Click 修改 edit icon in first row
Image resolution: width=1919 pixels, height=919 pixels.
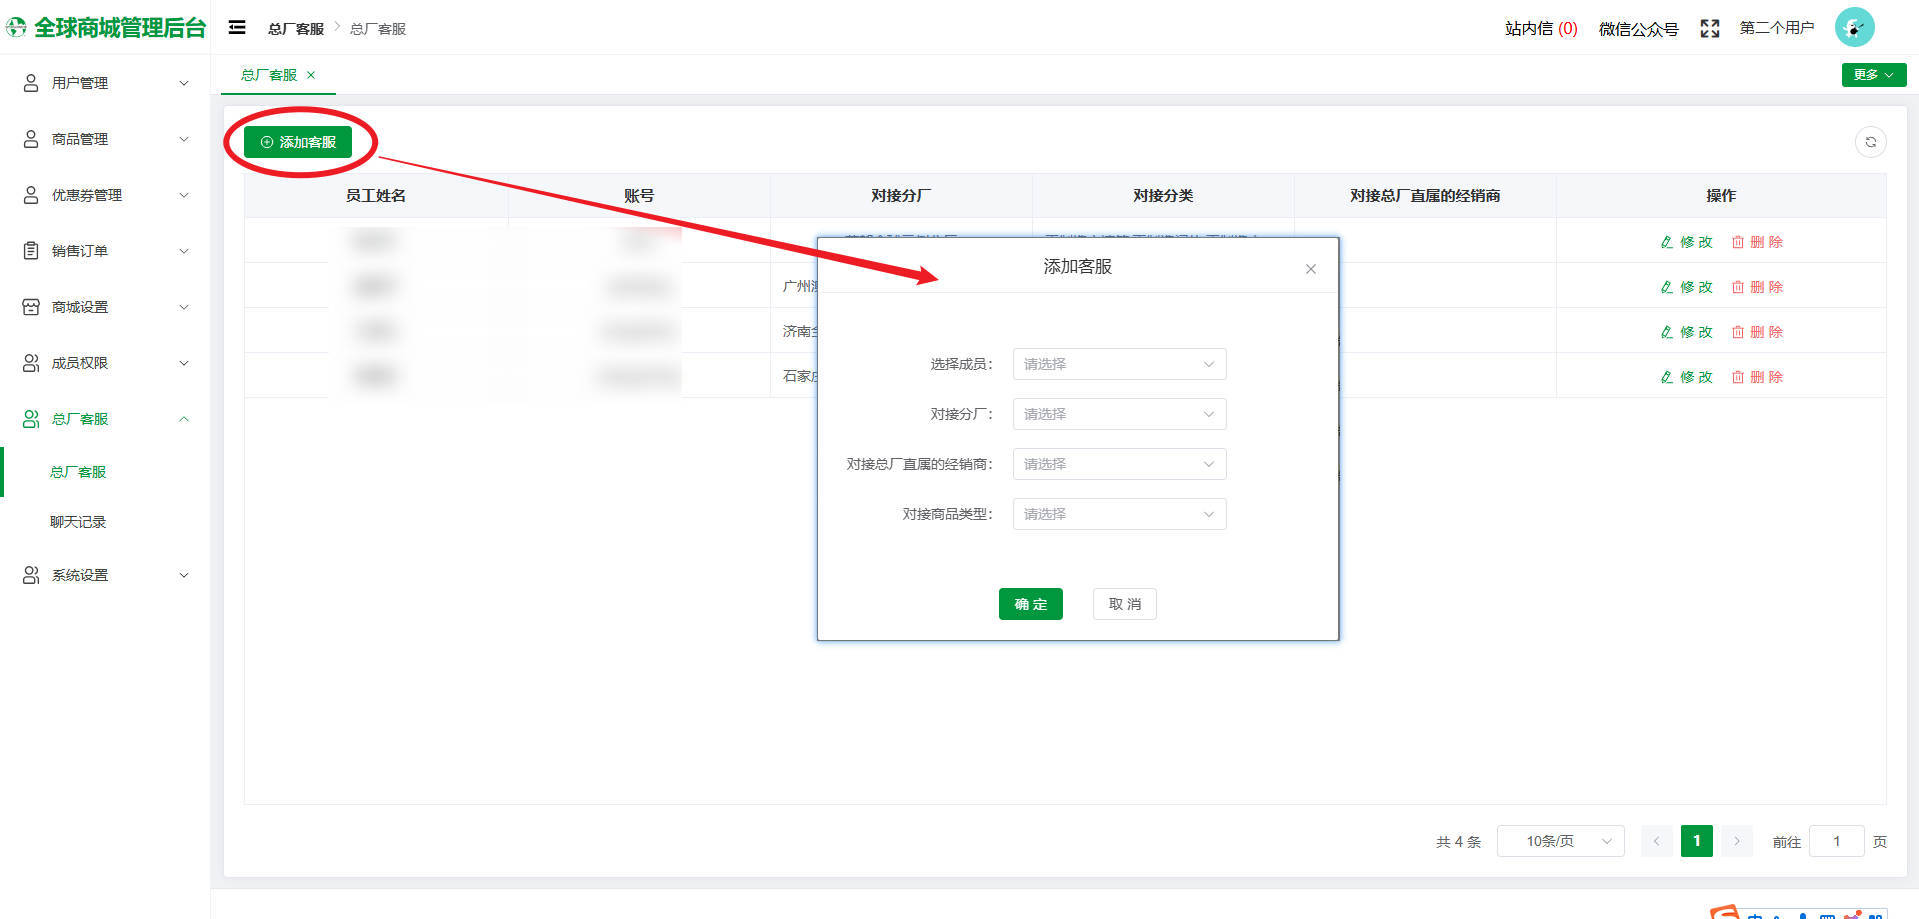(x=1667, y=242)
